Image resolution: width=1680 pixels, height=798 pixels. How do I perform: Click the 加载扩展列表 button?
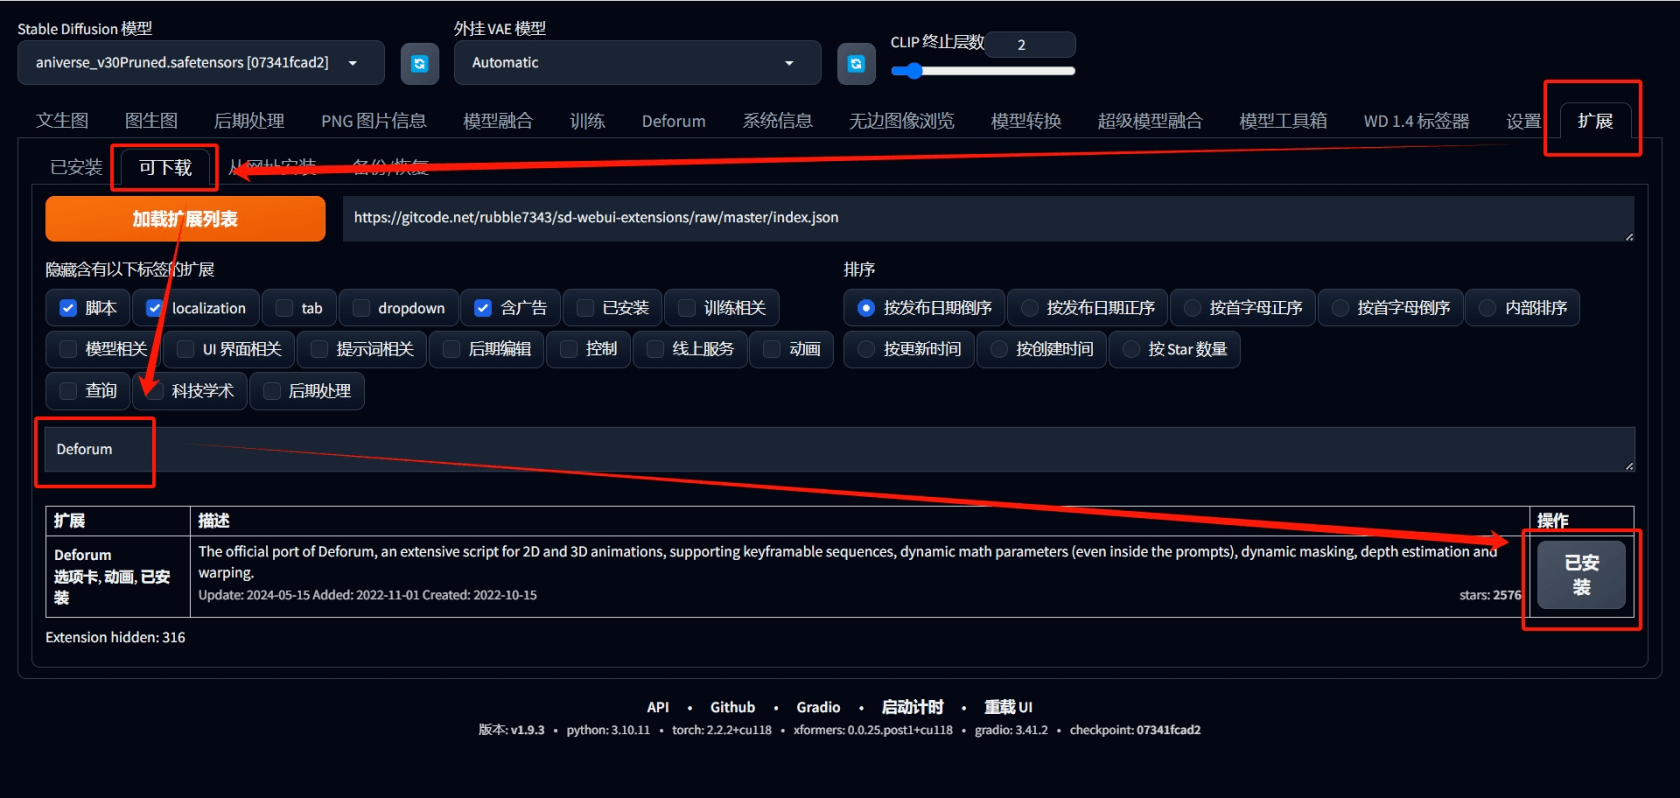(x=185, y=219)
